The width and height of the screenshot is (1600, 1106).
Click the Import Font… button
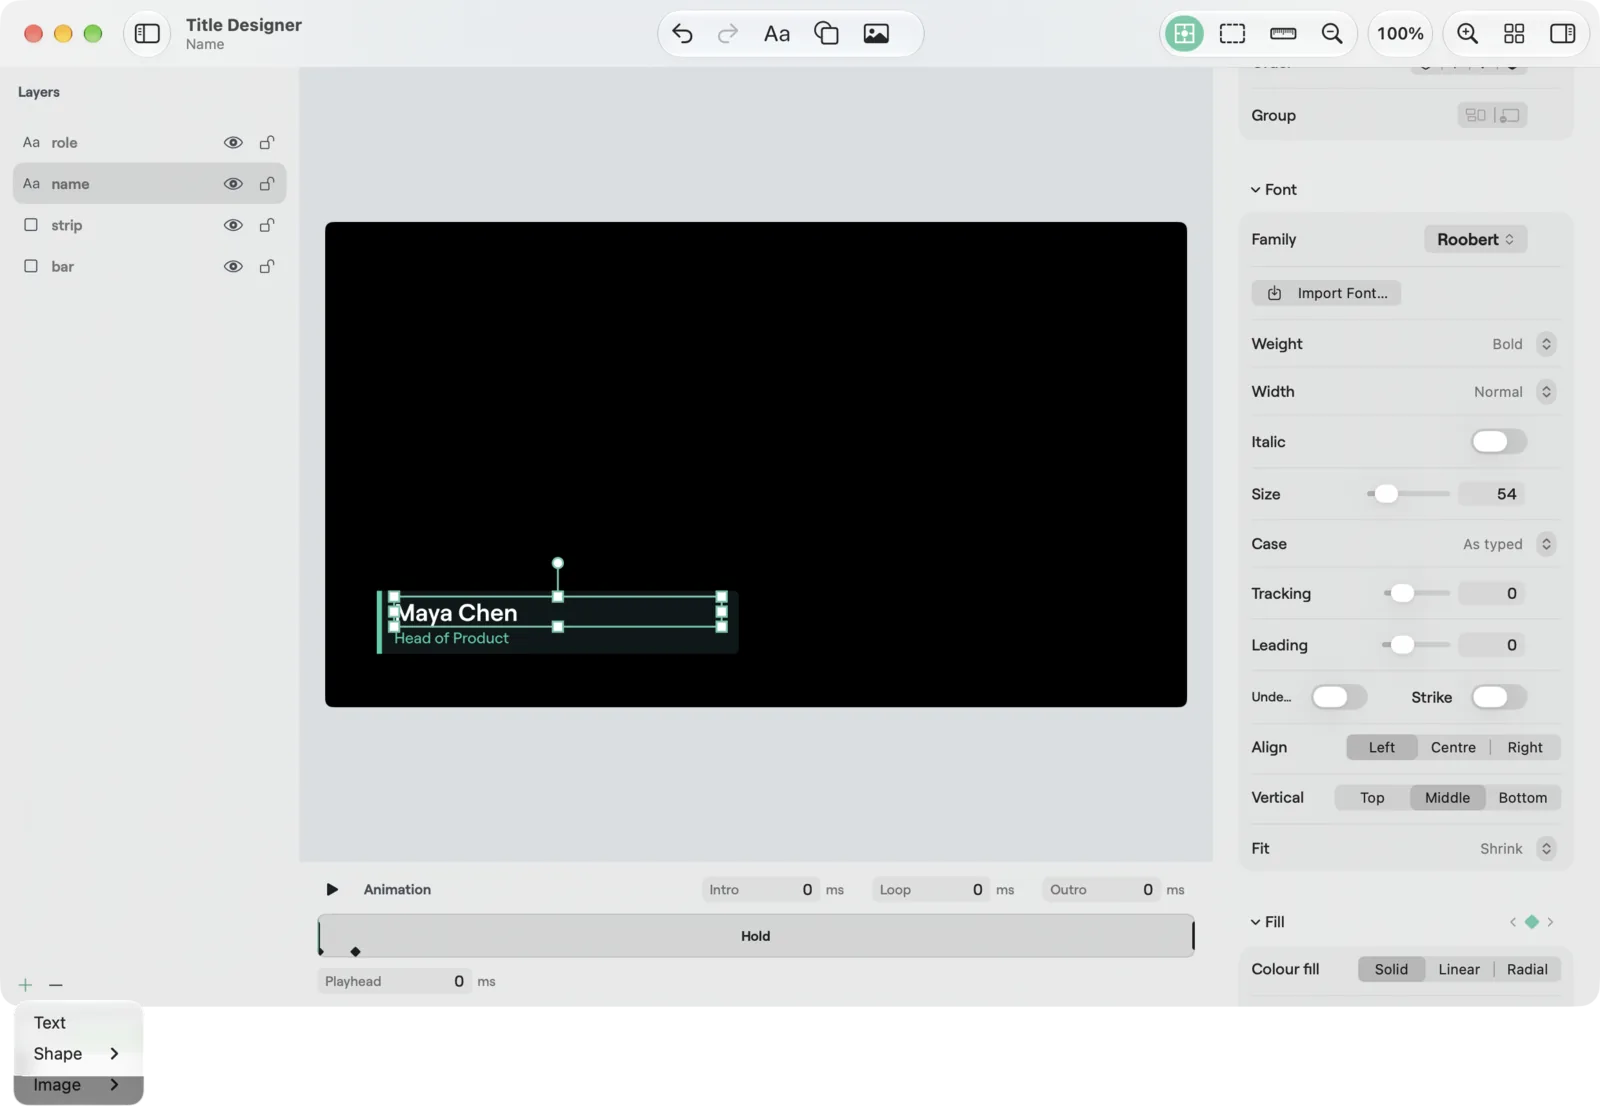click(x=1326, y=294)
